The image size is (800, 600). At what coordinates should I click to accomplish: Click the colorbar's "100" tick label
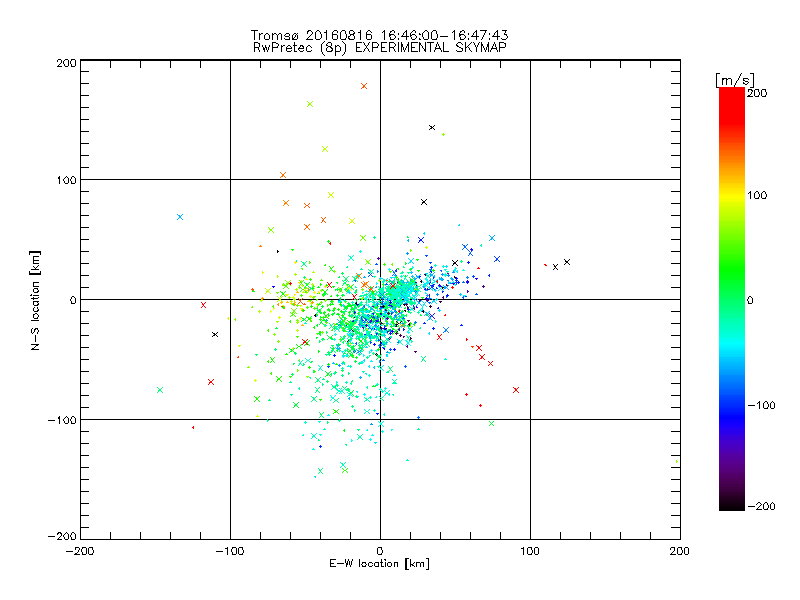[x=757, y=195]
